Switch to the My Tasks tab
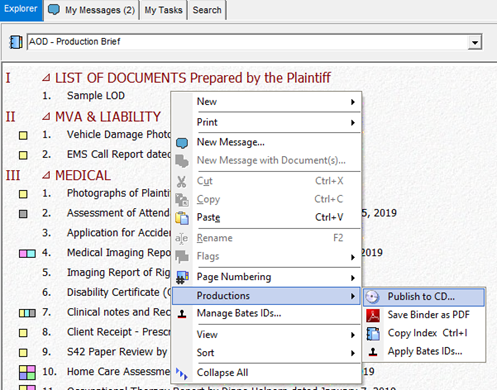Image resolution: width=497 pixels, height=390 pixels. (x=163, y=10)
